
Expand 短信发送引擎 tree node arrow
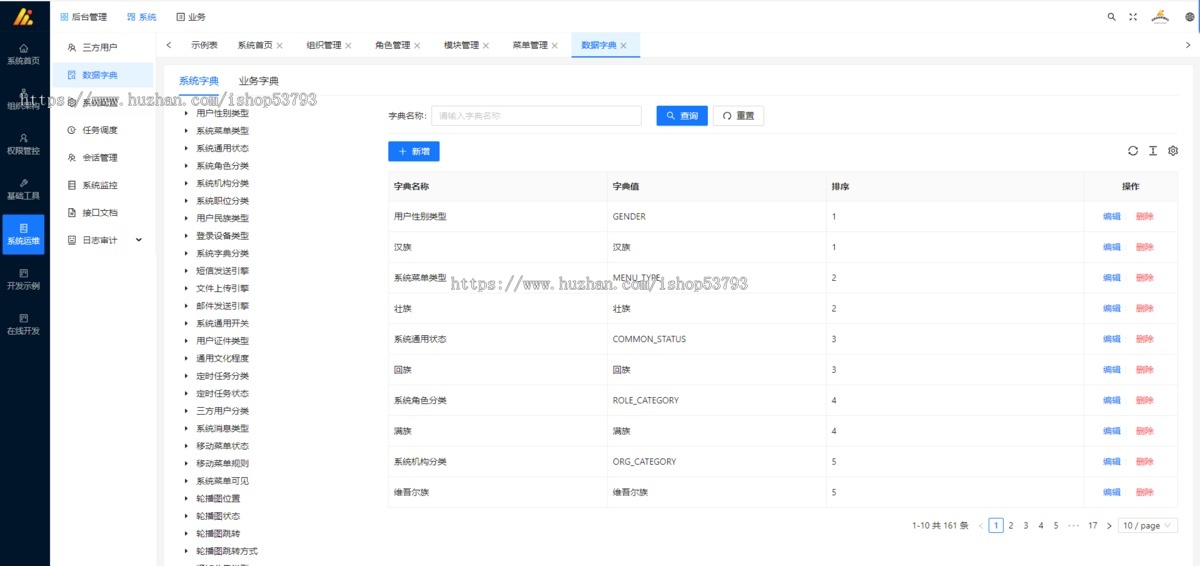click(186, 270)
